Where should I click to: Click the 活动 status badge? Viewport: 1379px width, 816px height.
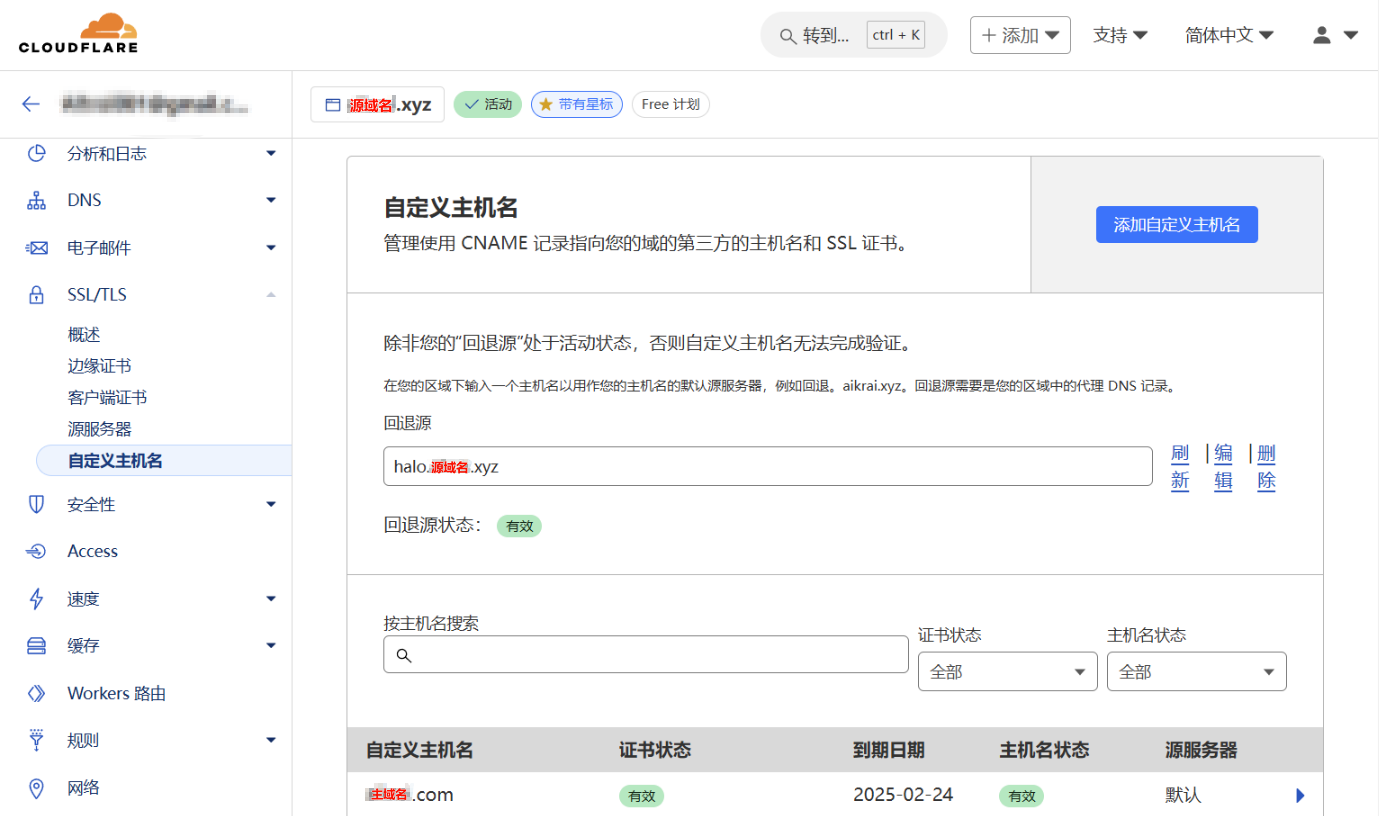488,104
